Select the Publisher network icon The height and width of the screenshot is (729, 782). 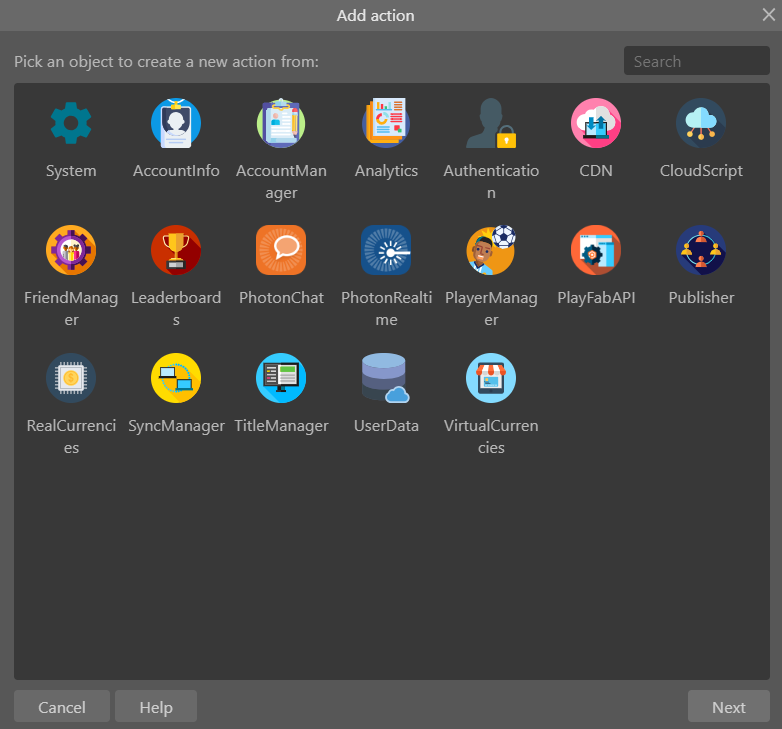click(x=701, y=250)
